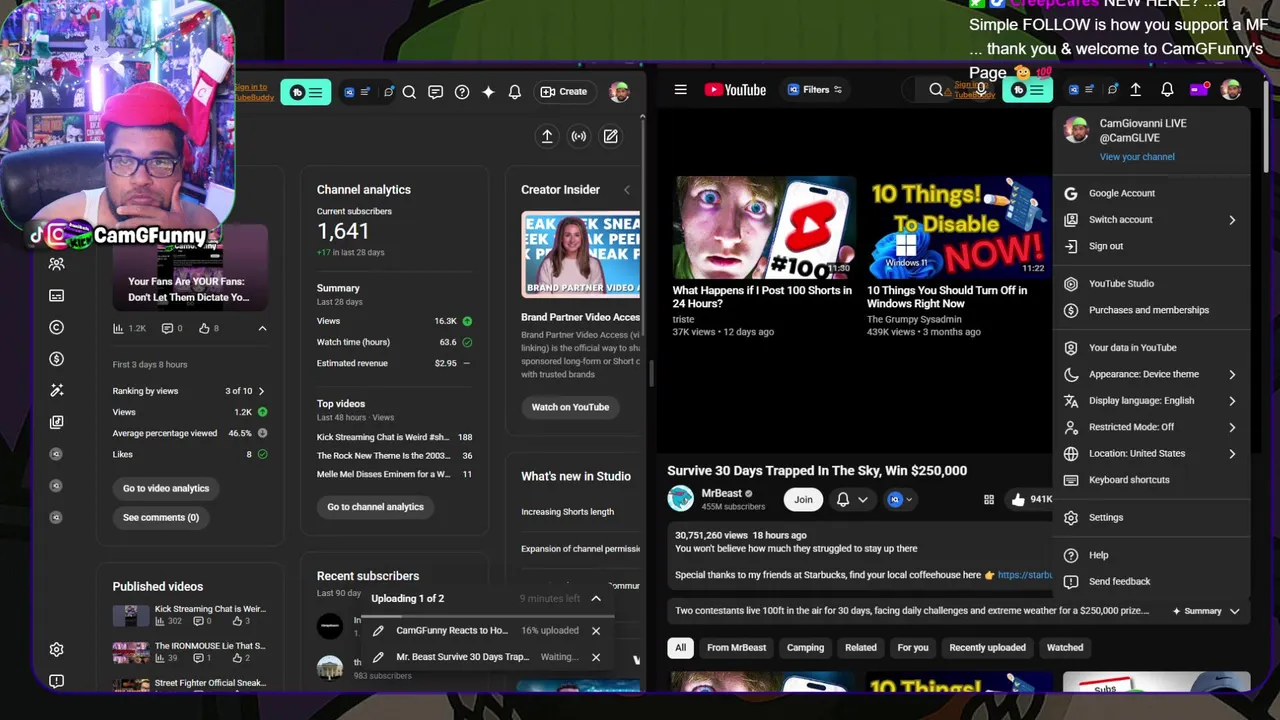Expand Location: United States submenu

pyautogui.click(x=1150, y=454)
